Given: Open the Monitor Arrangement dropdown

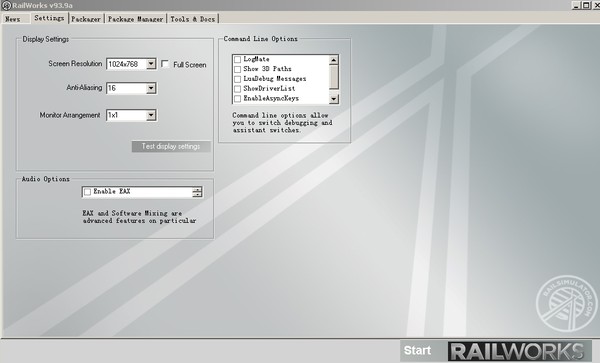Looking at the screenshot, I should [x=151, y=115].
